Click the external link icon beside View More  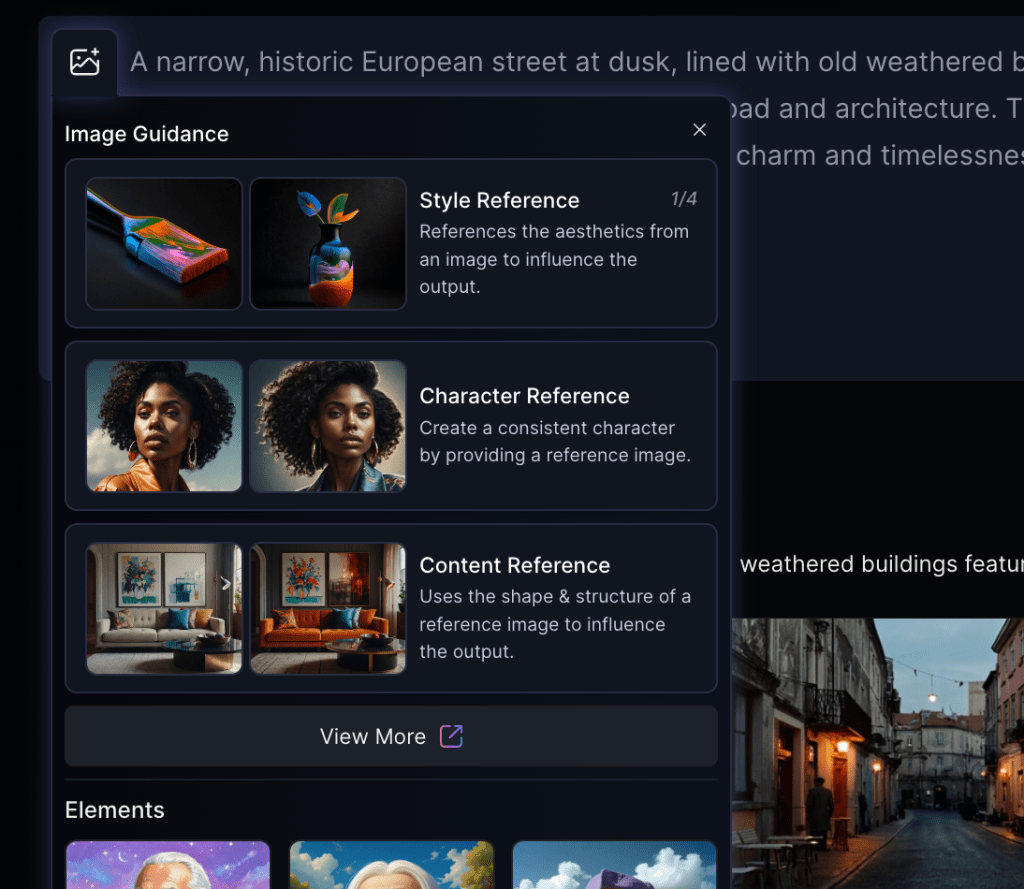coord(452,737)
